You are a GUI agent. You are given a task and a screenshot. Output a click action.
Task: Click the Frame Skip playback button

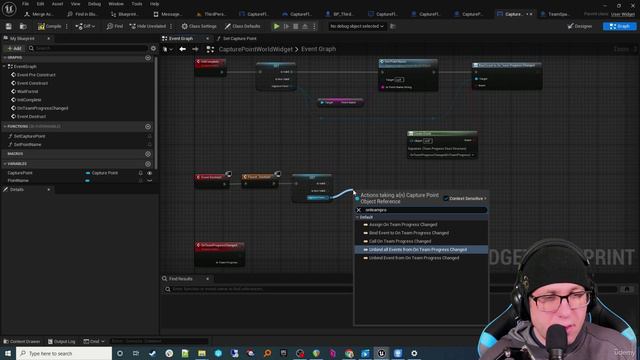[x=287, y=26]
